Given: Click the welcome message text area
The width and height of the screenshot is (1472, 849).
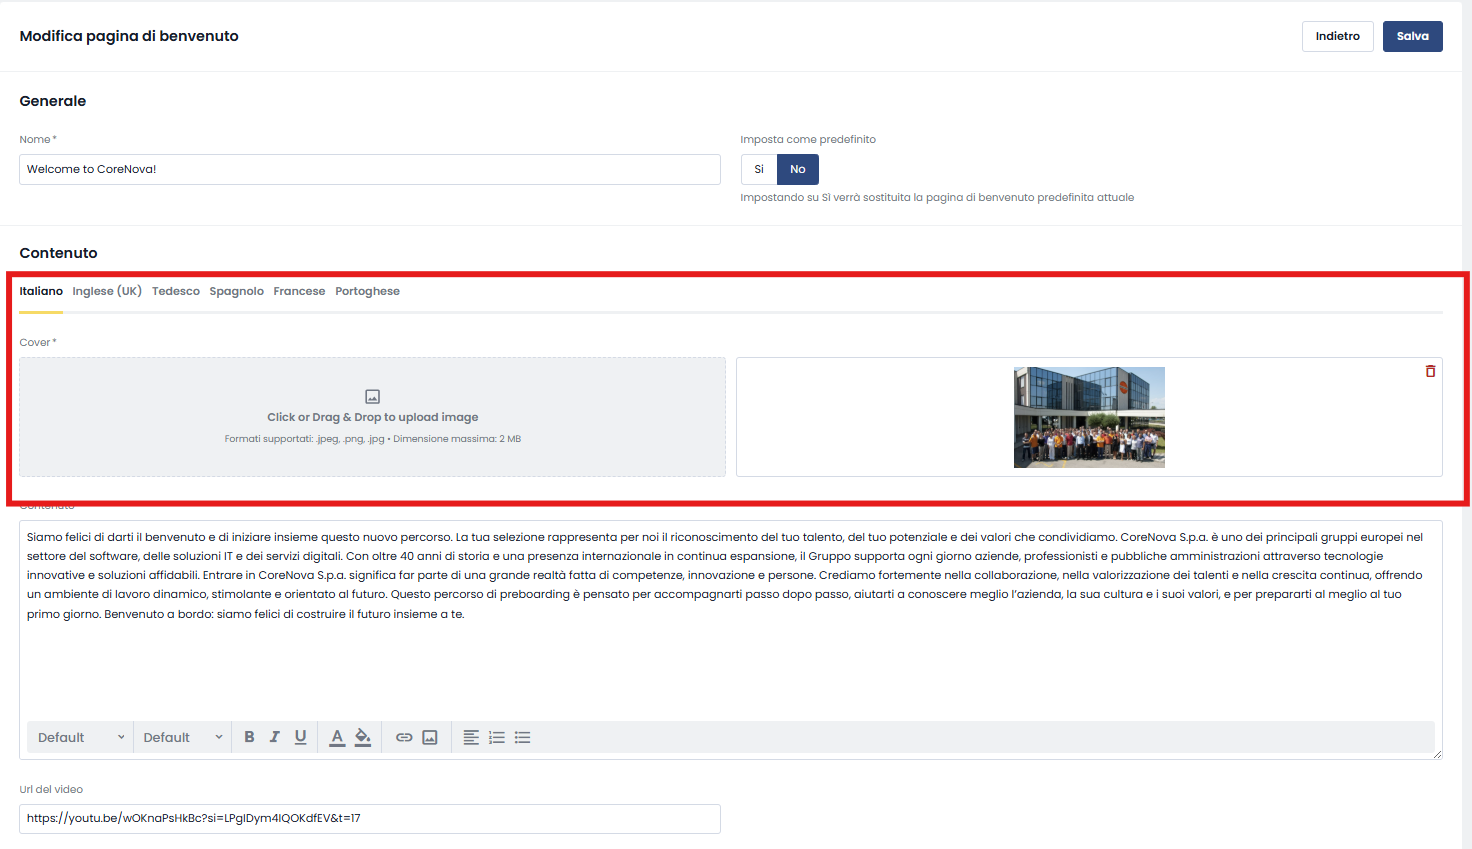Looking at the screenshot, I should [731, 620].
